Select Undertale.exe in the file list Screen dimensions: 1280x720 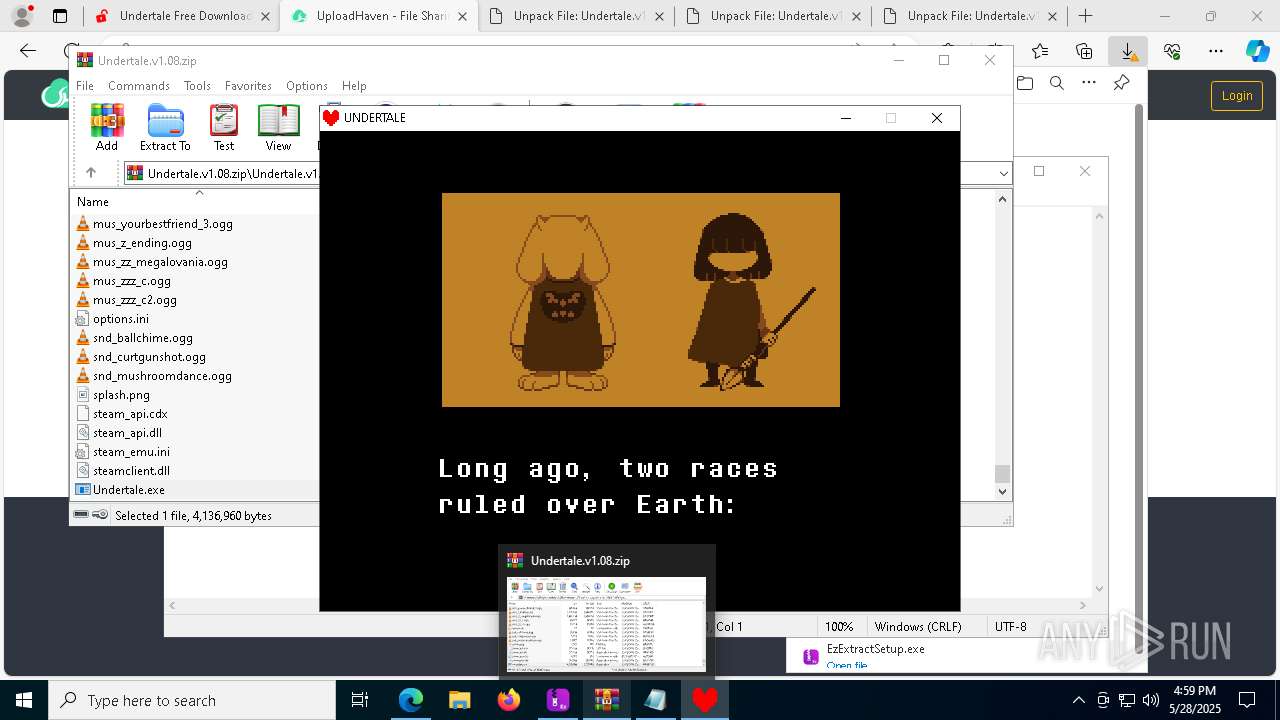[x=120, y=490]
